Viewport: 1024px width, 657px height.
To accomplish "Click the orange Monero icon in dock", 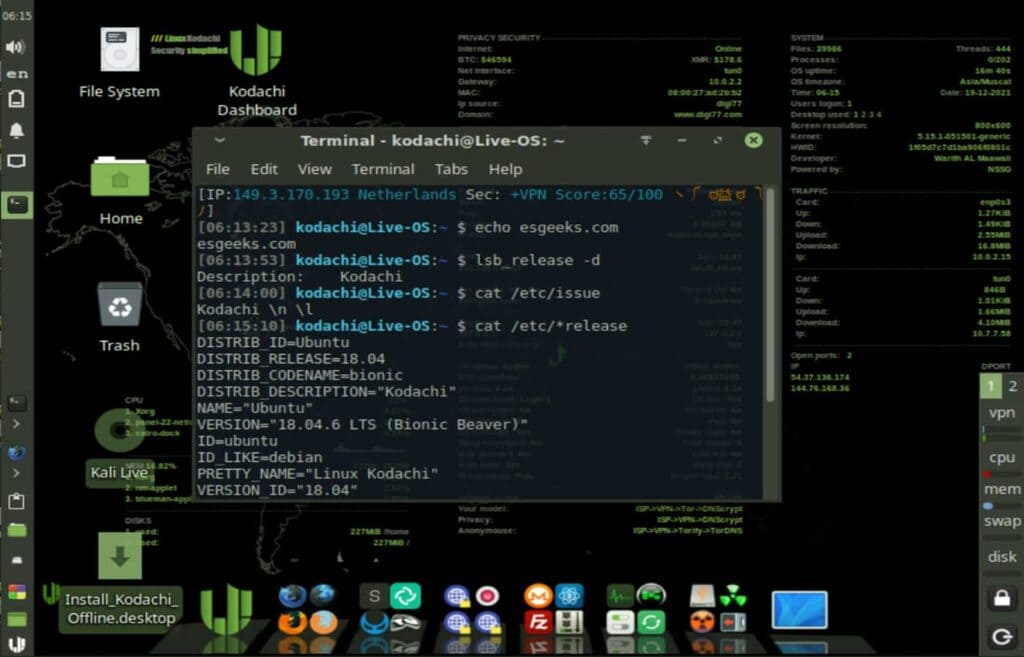I will [538, 596].
